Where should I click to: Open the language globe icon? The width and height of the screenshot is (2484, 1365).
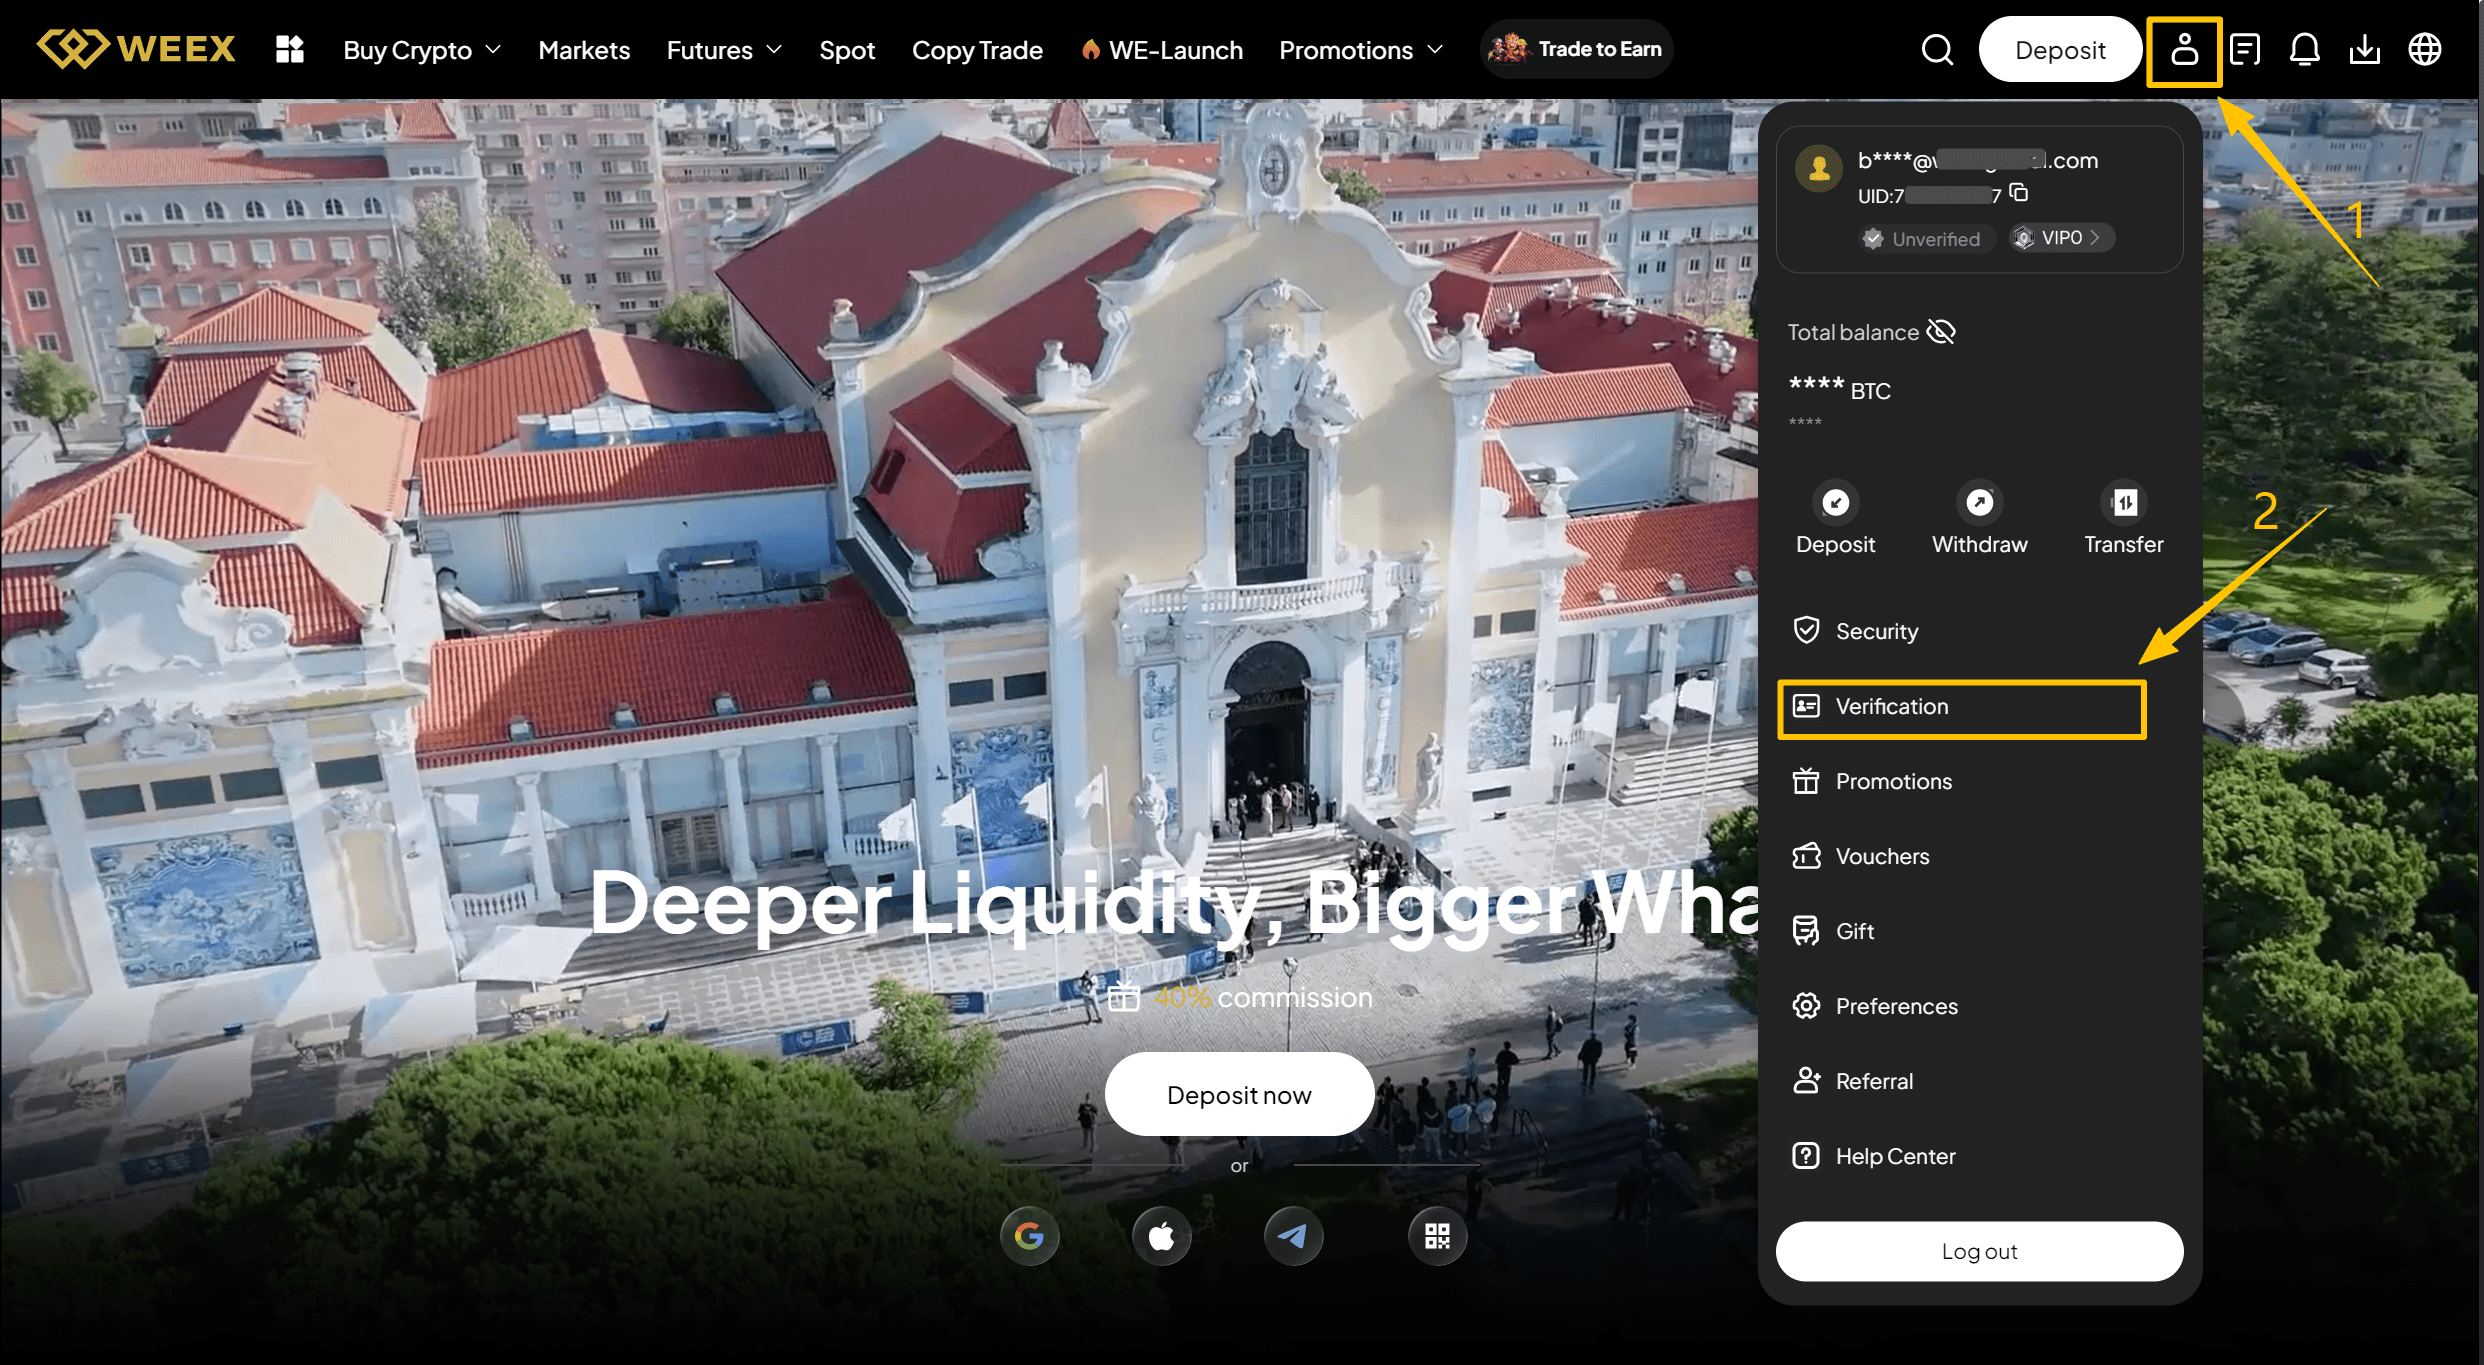(2424, 49)
